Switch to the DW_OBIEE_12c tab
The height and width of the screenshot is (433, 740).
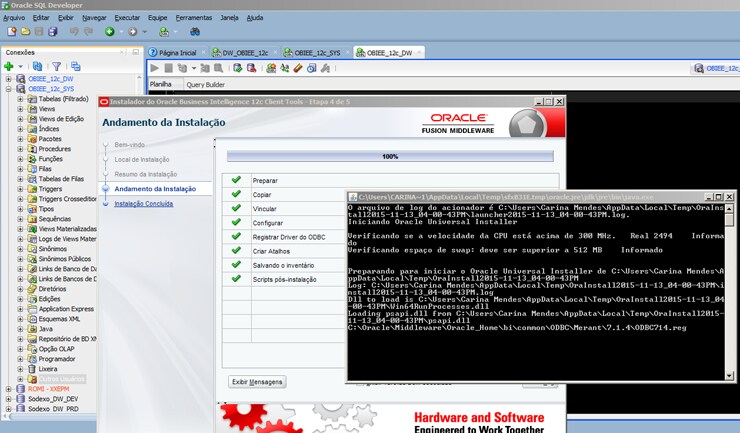(245, 52)
